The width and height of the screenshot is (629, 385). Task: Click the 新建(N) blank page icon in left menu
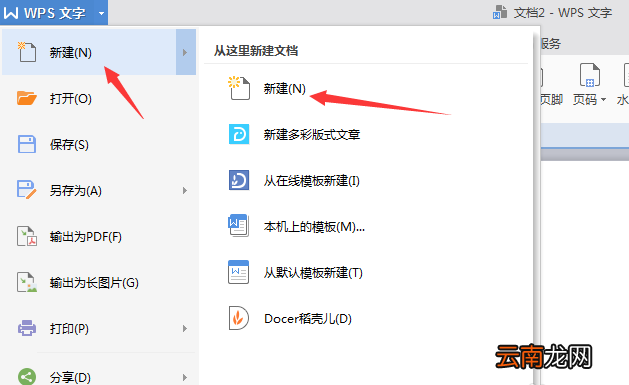pyautogui.click(x=27, y=52)
